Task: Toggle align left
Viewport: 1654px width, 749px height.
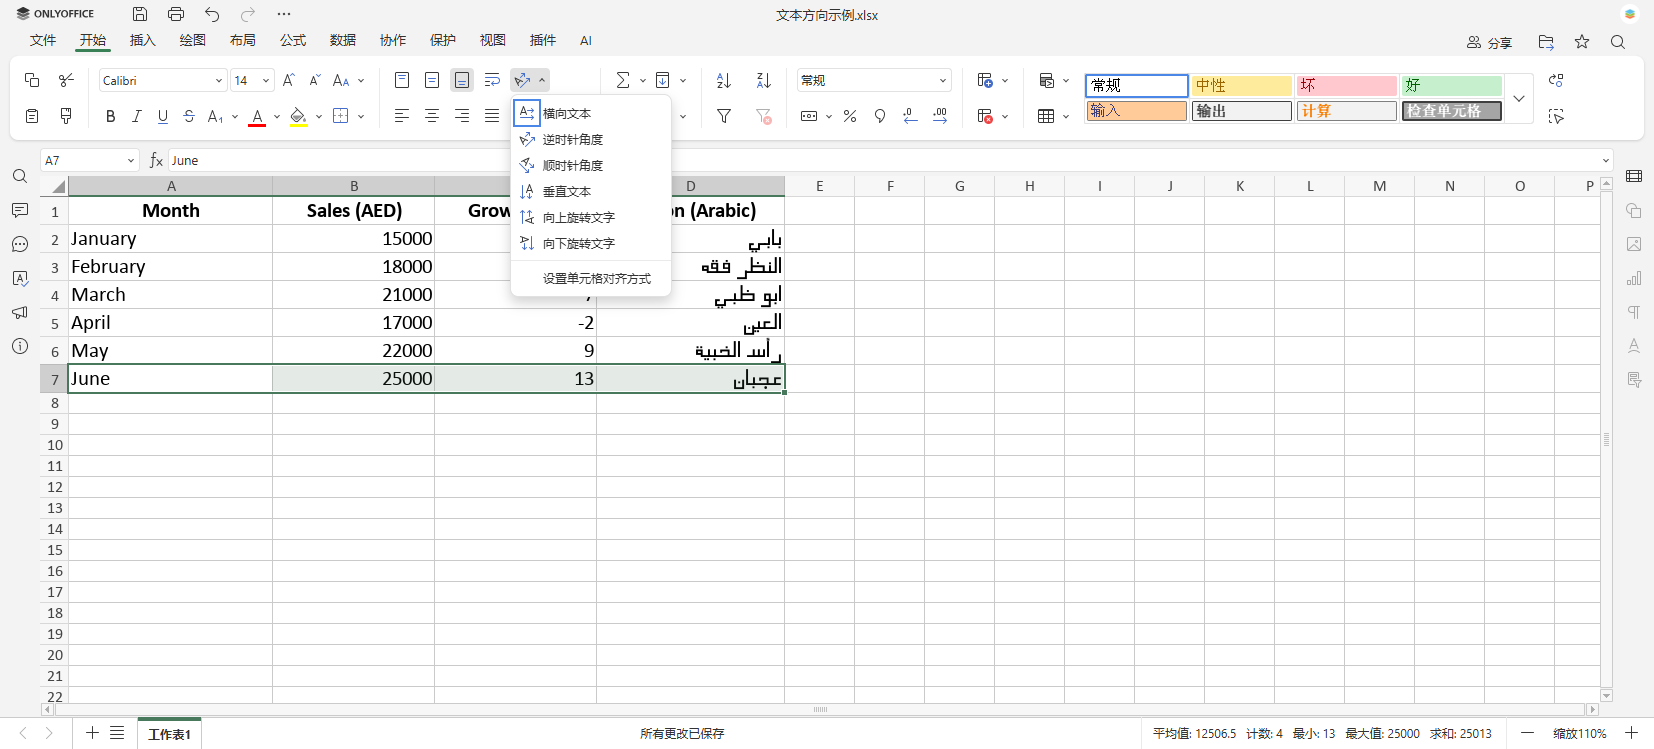Action: (x=402, y=116)
